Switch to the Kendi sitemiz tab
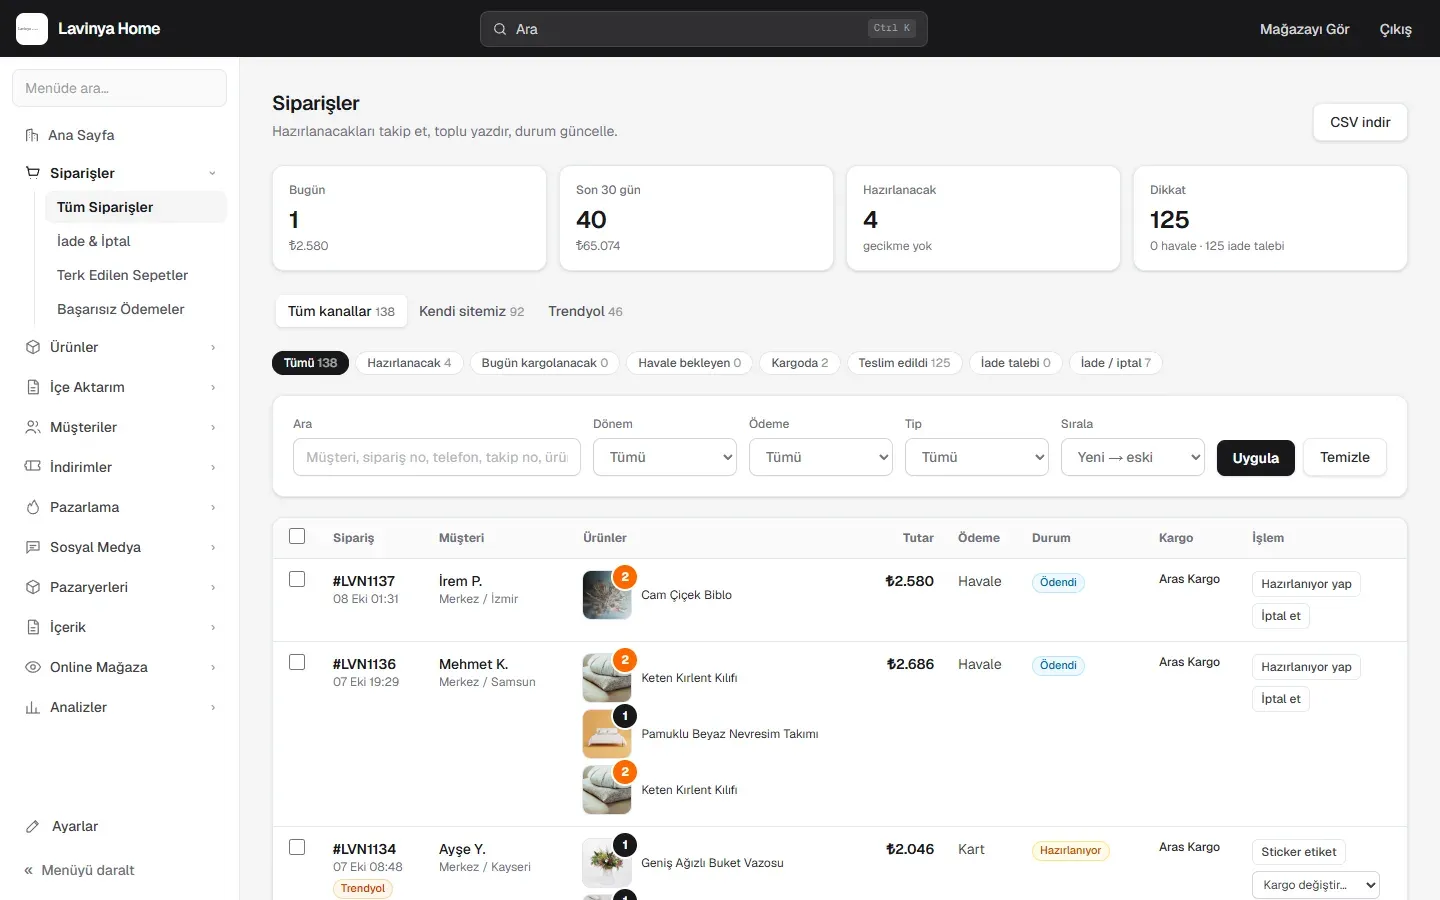 point(471,311)
